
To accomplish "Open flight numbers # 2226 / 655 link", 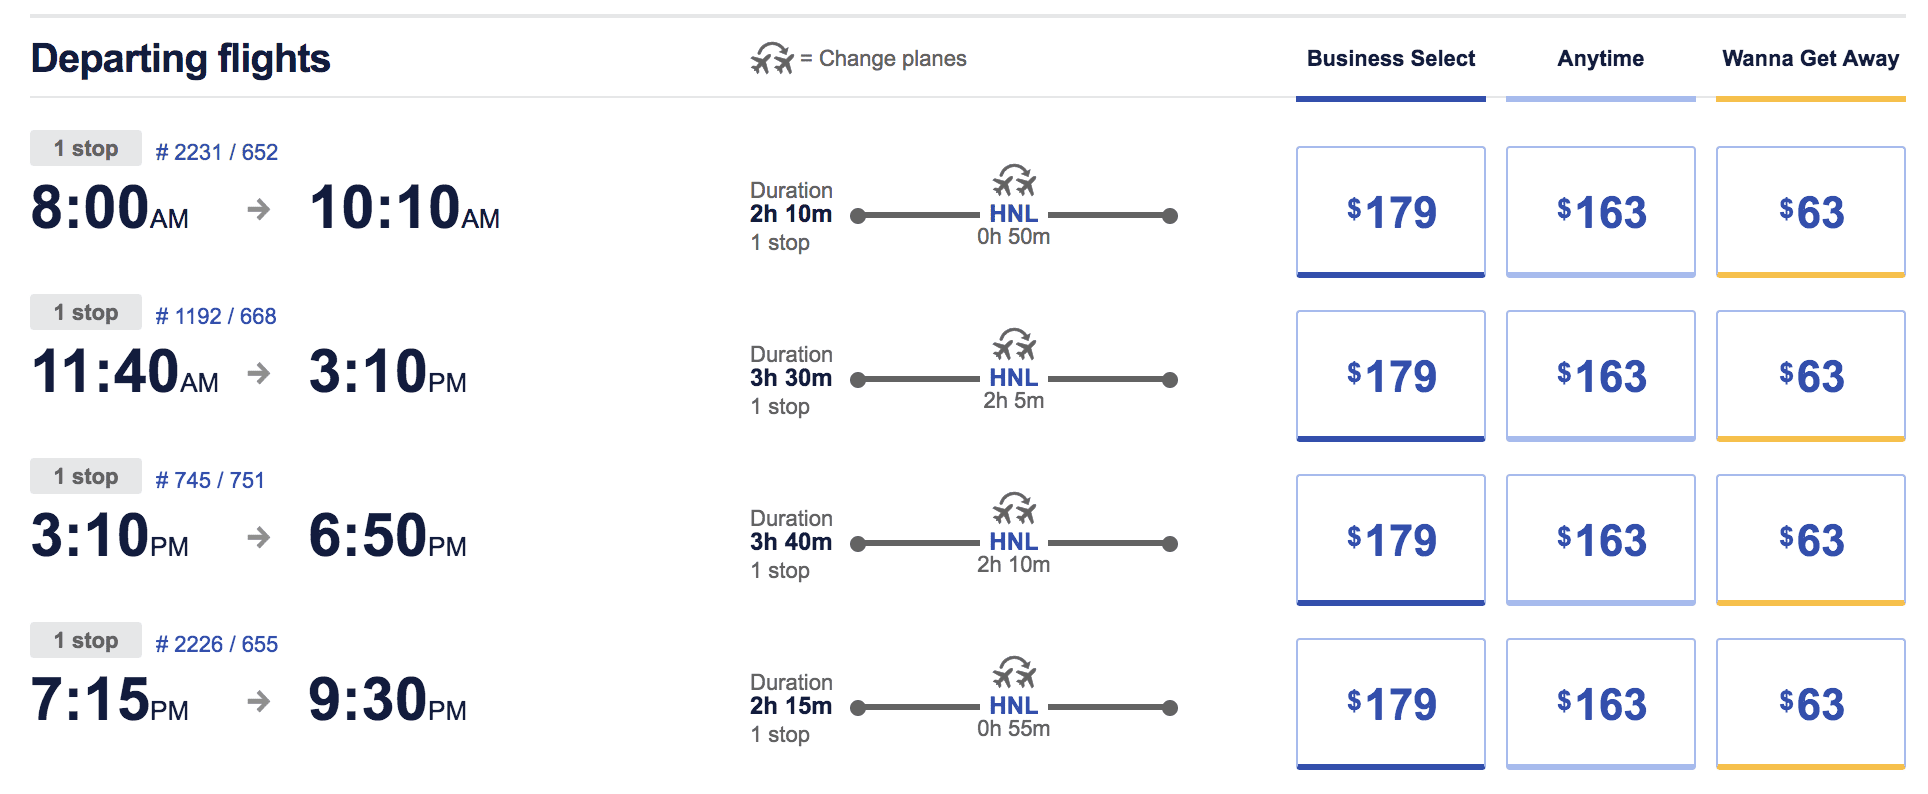I will pos(217,644).
